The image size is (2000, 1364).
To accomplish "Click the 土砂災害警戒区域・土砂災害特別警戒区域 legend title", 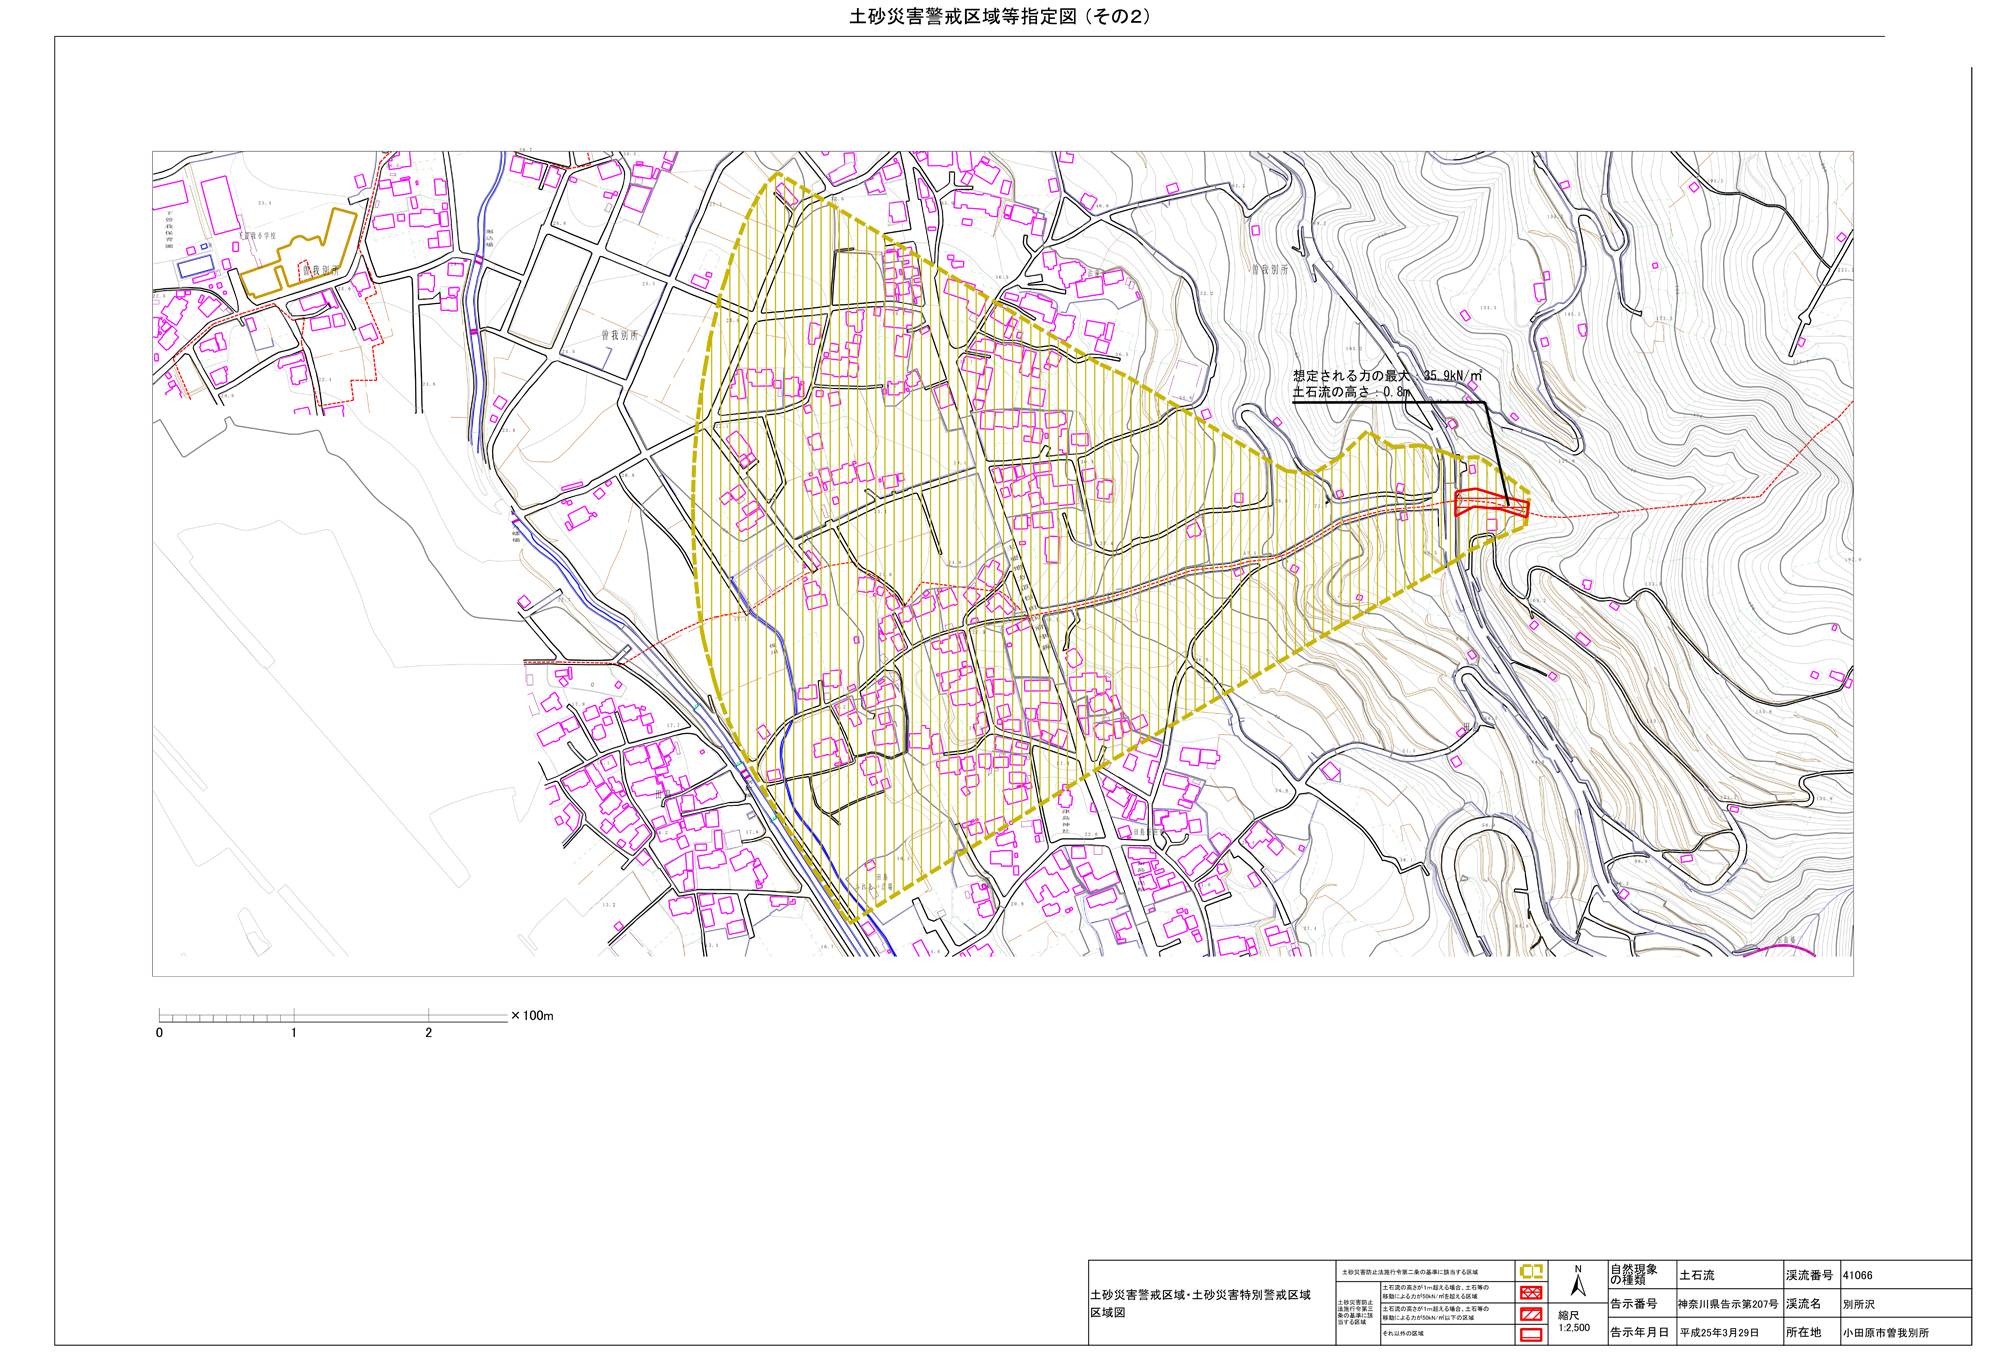I will point(1200,1295).
